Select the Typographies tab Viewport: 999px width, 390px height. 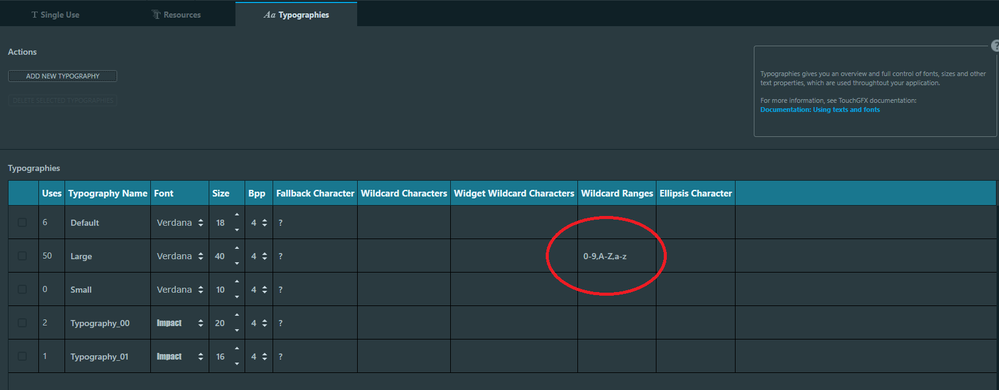(x=296, y=15)
